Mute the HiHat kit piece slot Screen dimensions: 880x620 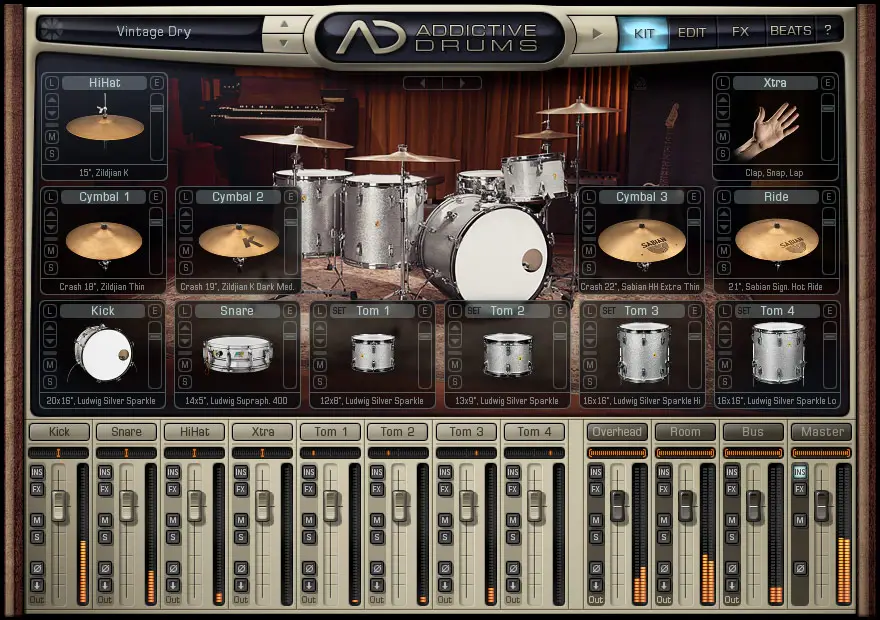[x=52, y=136]
